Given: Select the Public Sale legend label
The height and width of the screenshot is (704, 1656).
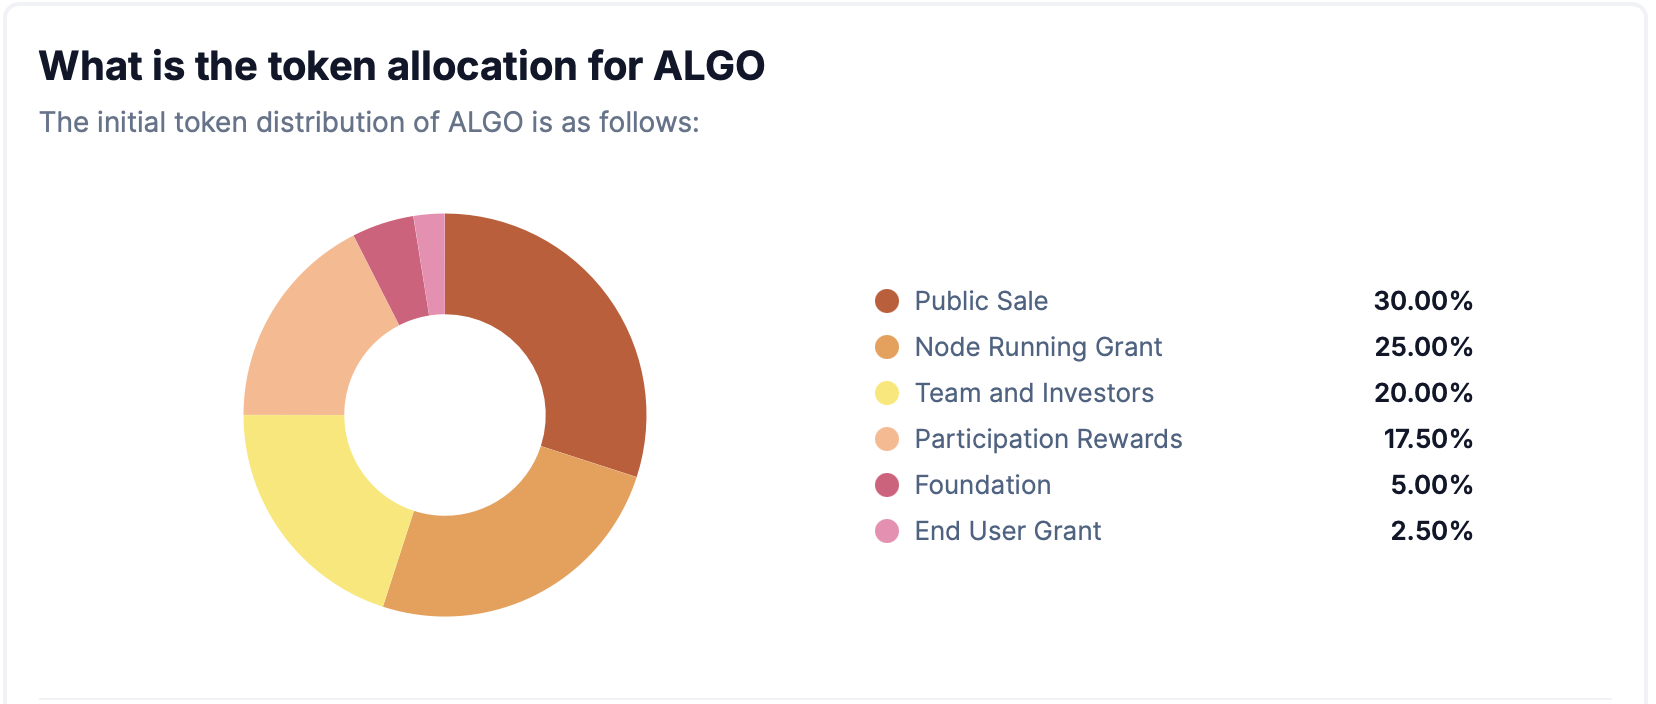Looking at the screenshot, I should coord(981,301).
